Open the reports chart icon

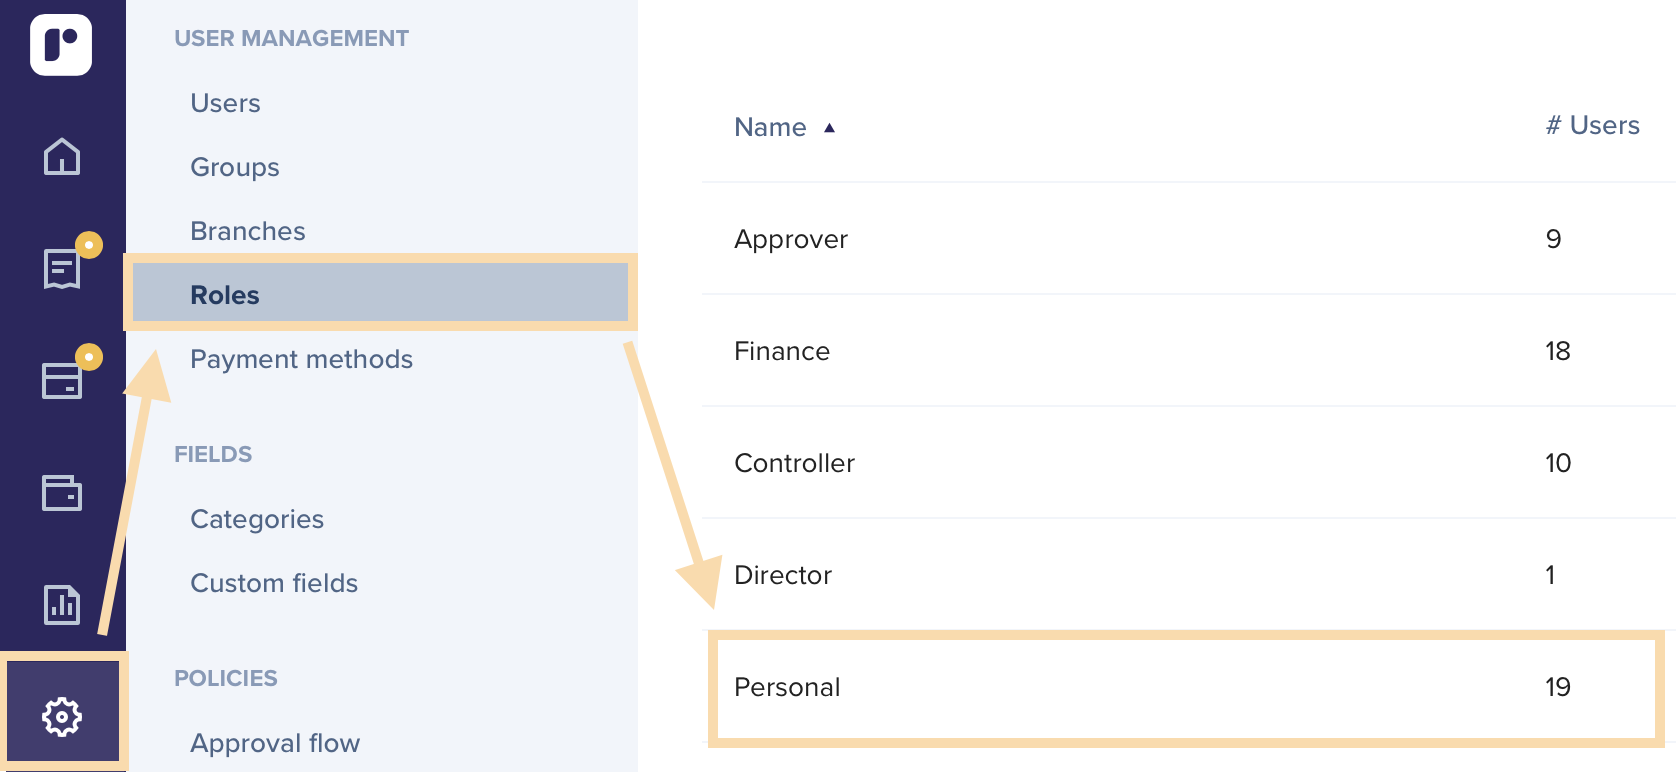tap(62, 604)
